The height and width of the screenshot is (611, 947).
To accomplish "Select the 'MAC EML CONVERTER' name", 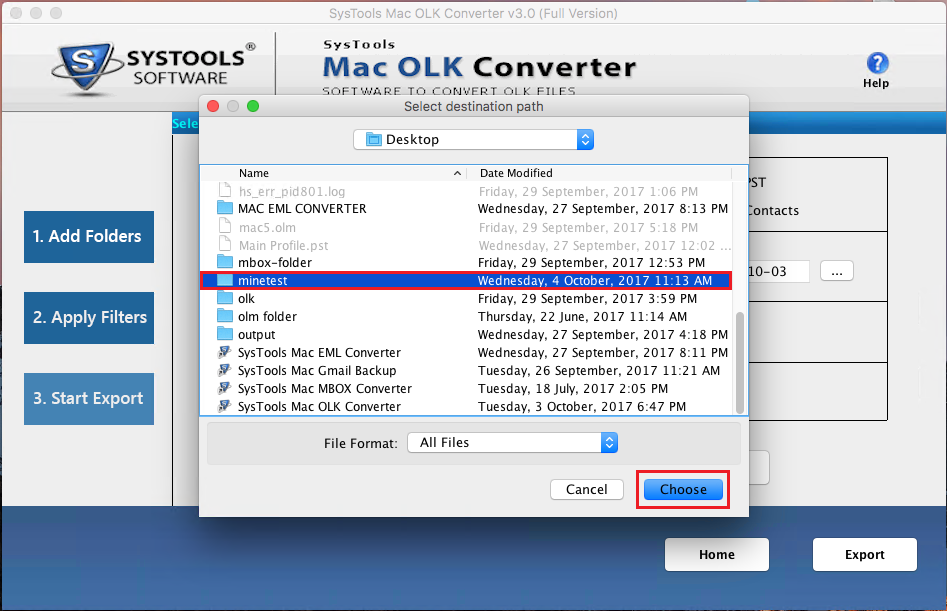I will pos(302,209).
